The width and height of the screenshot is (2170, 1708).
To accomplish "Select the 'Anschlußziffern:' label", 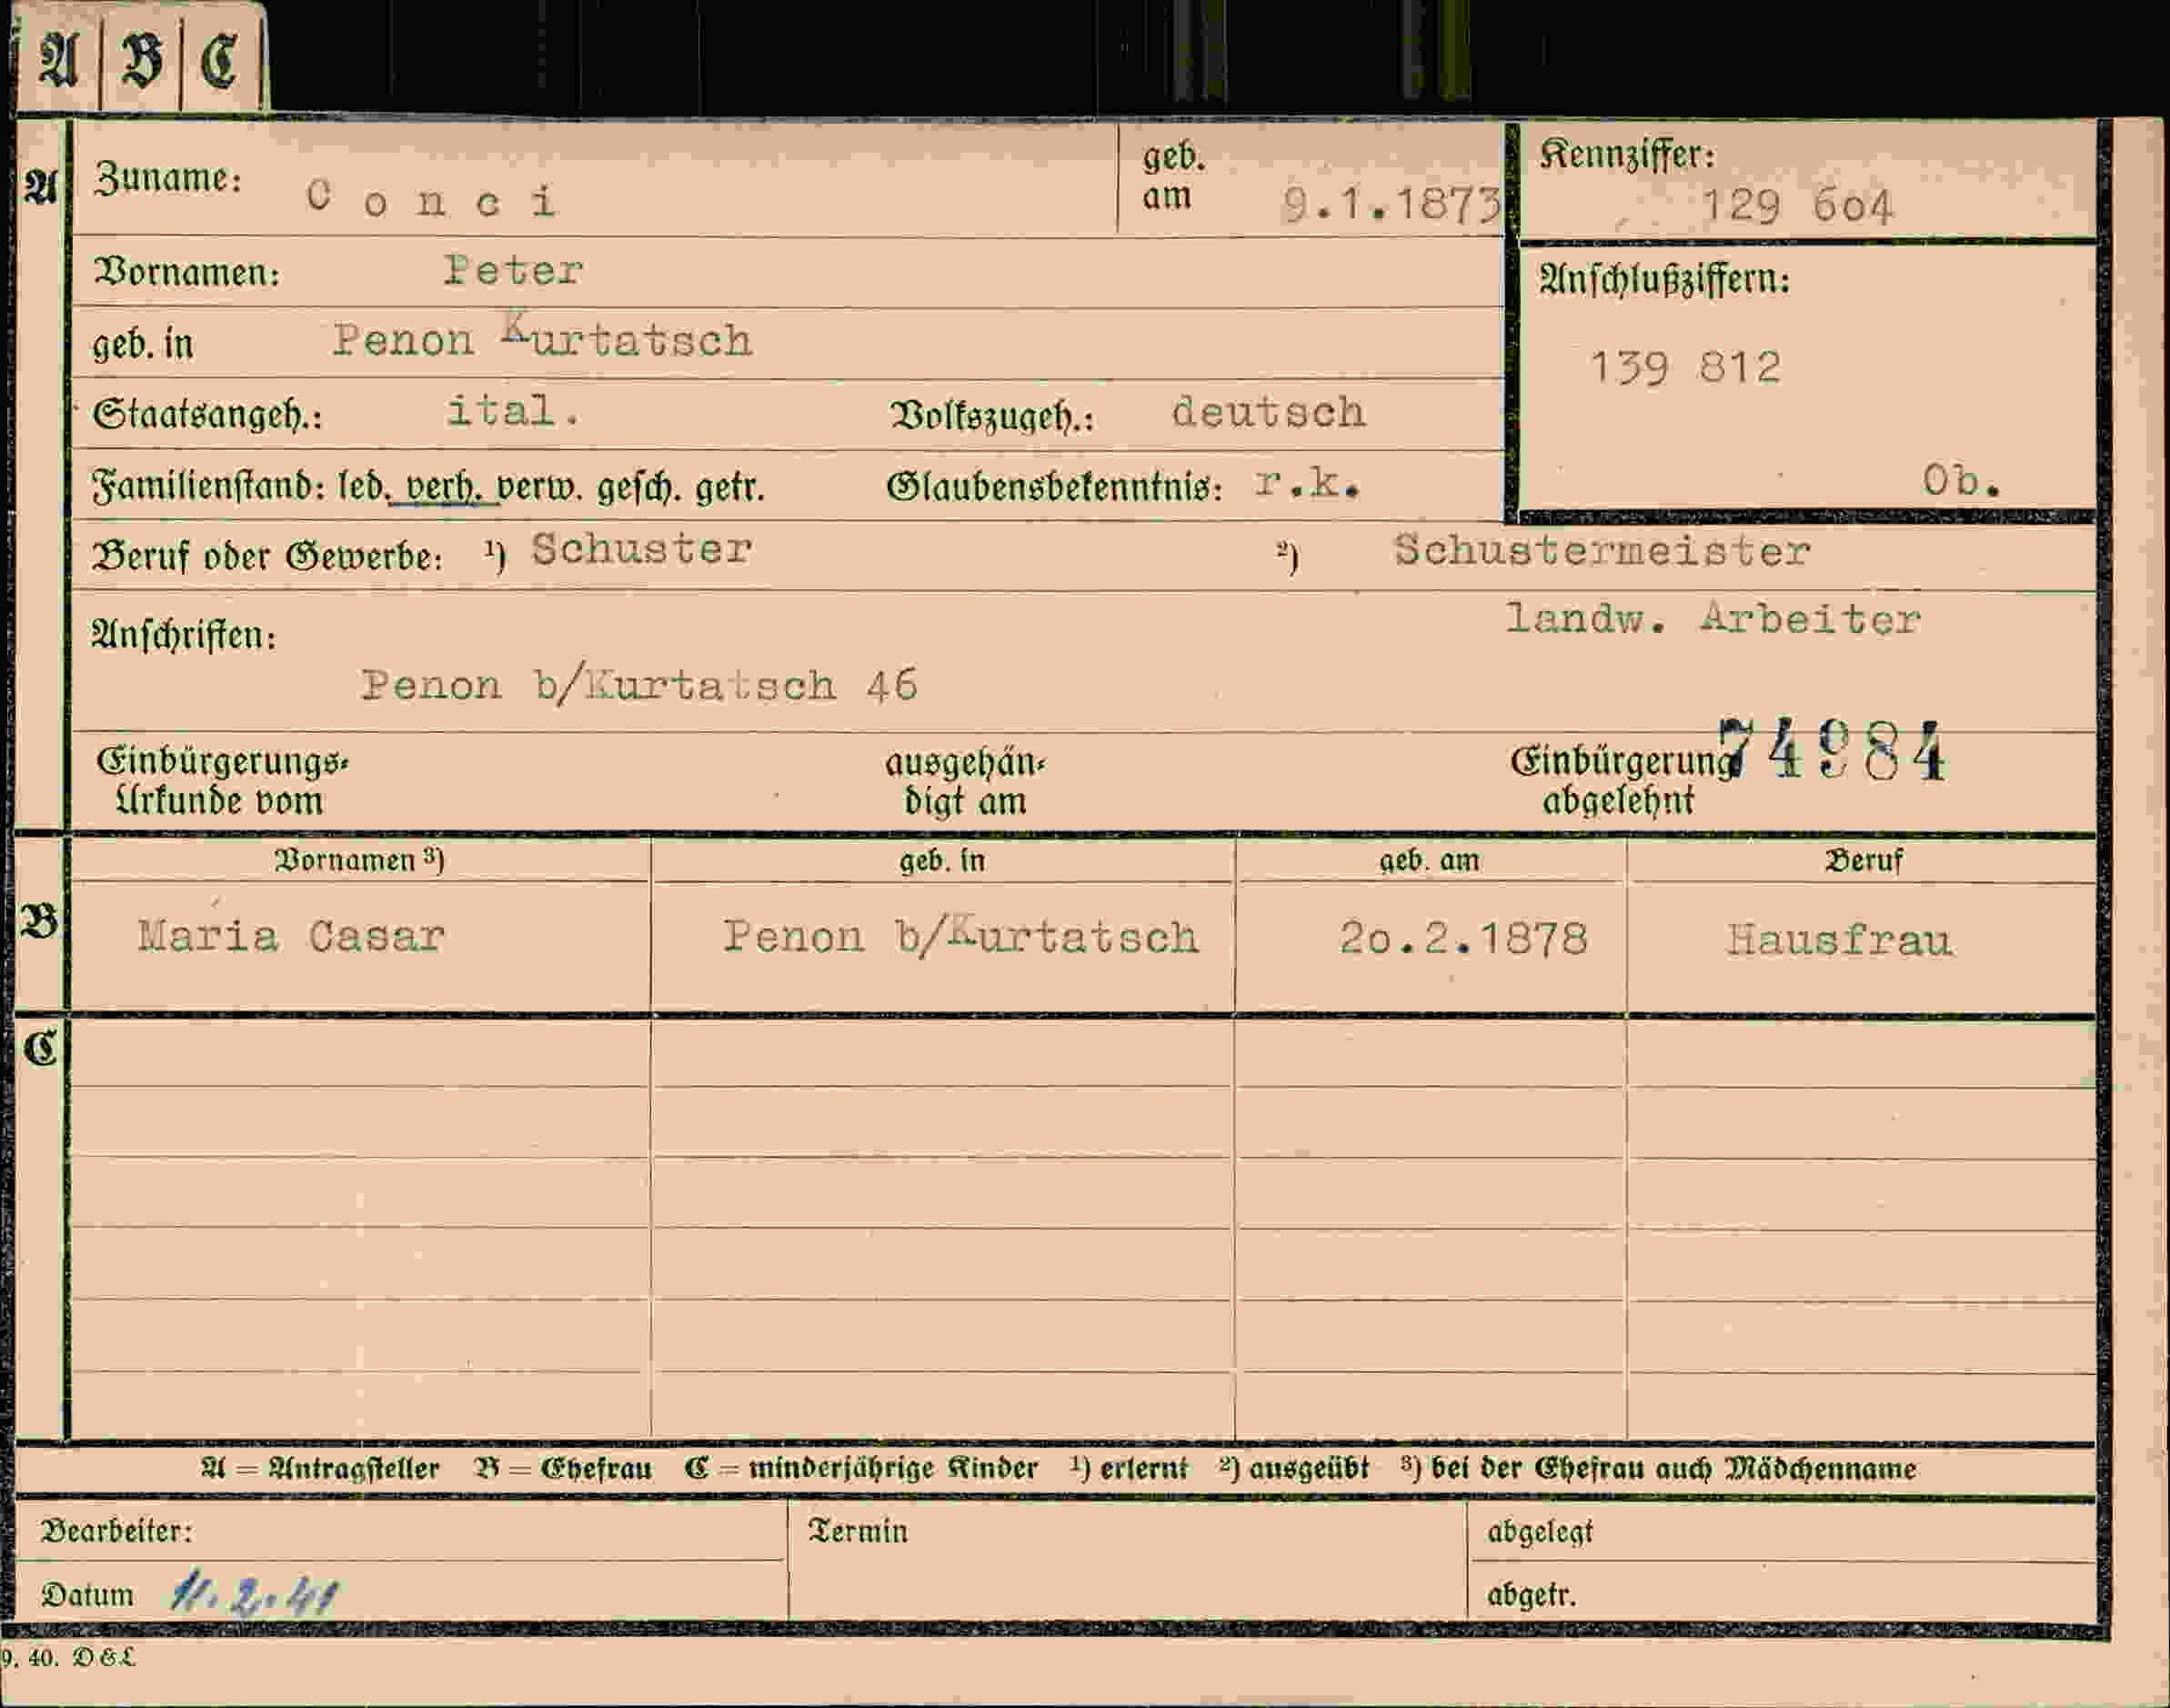I will (x=1664, y=280).
